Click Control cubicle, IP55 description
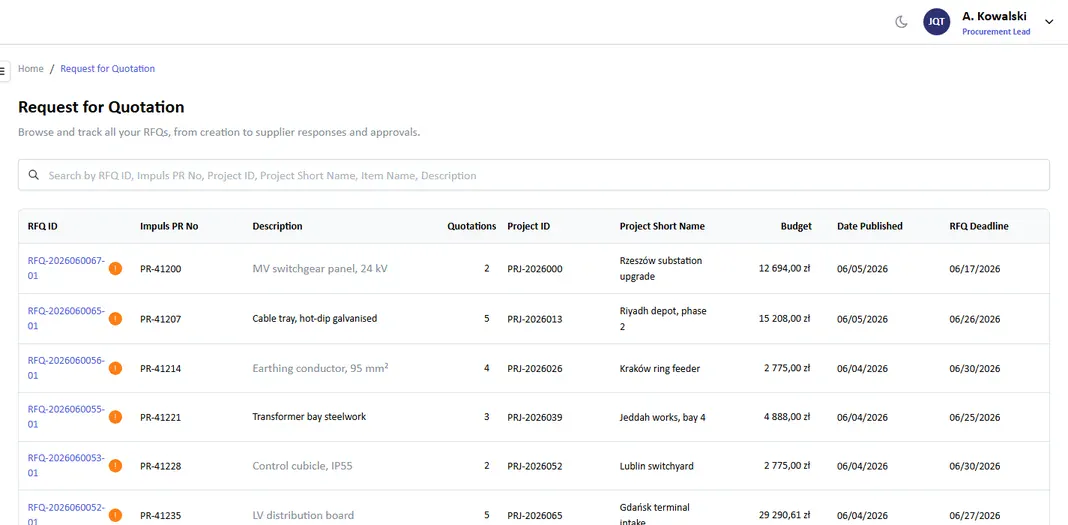The image size is (1068, 525). [x=302, y=466]
